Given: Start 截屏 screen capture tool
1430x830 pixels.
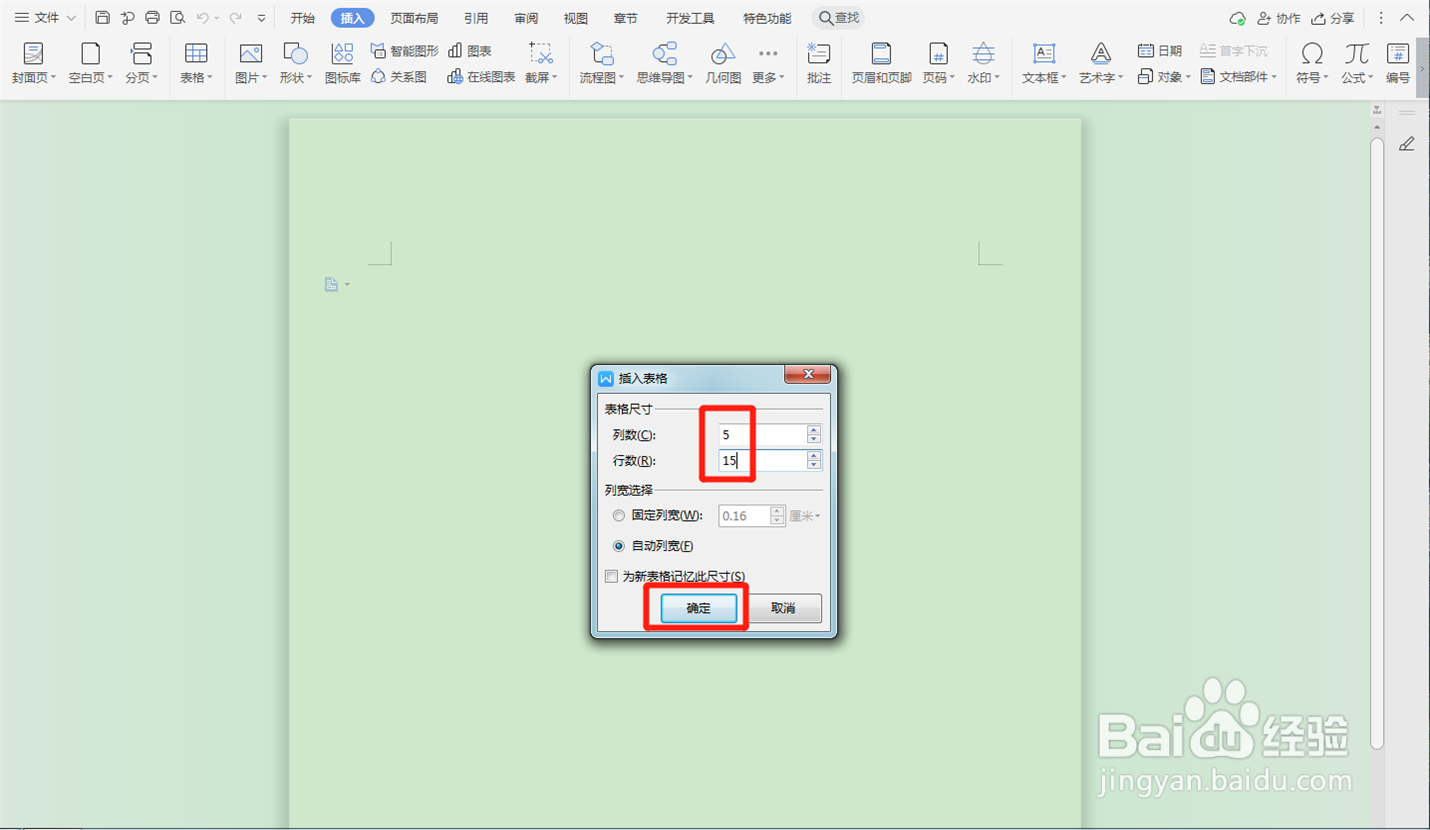Looking at the screenshot, I should (541, 63).
